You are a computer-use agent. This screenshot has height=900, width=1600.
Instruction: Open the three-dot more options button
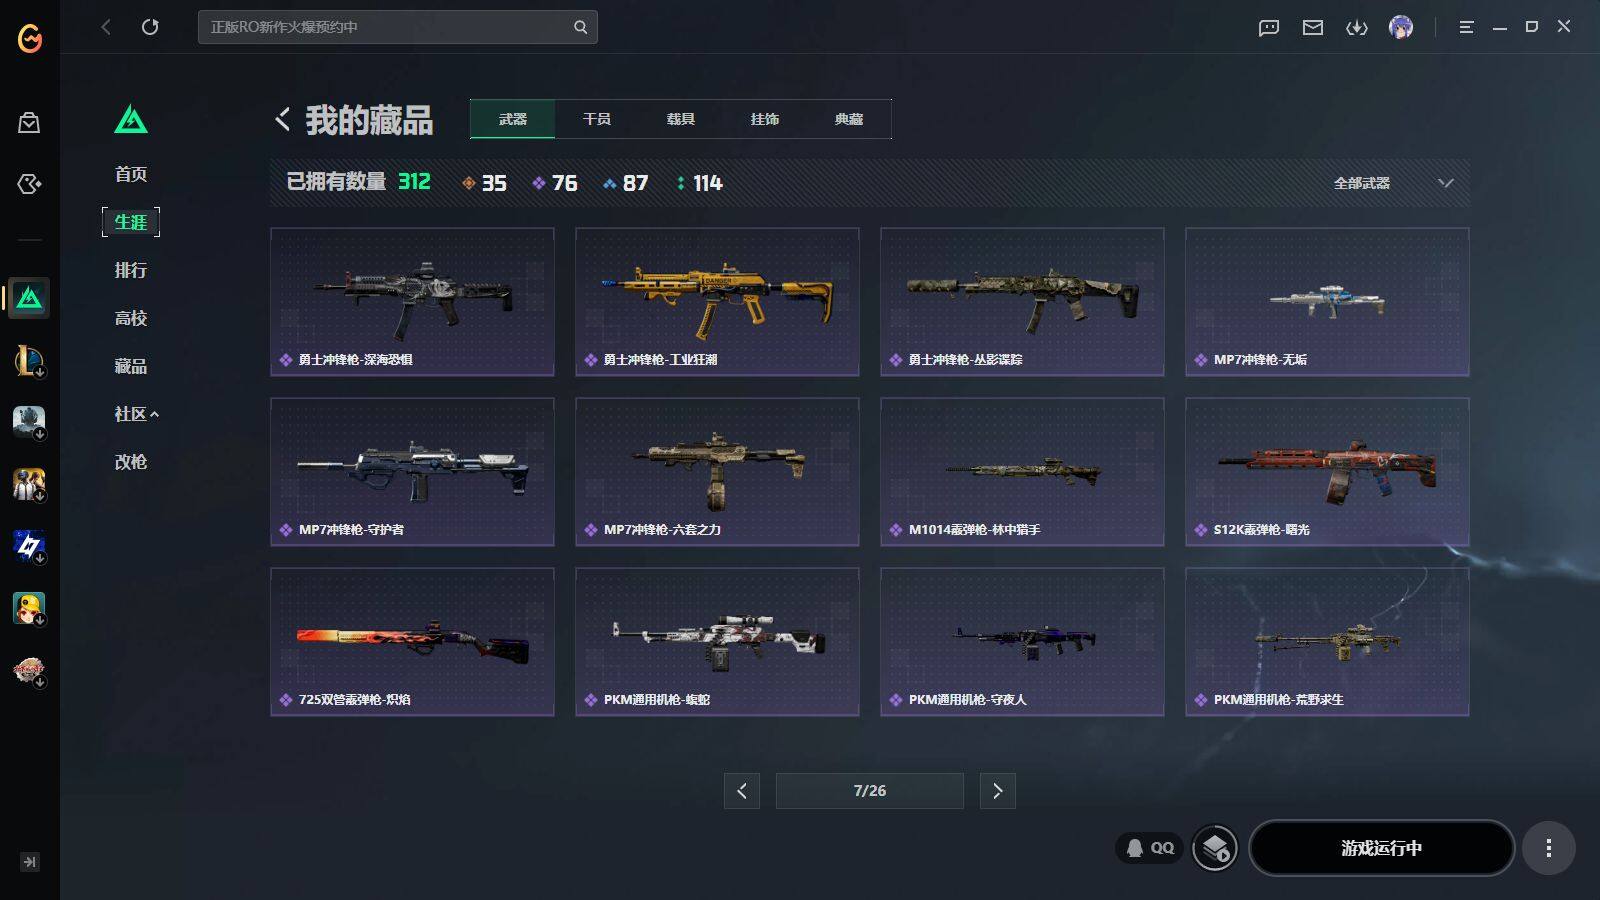[1549, 848]
